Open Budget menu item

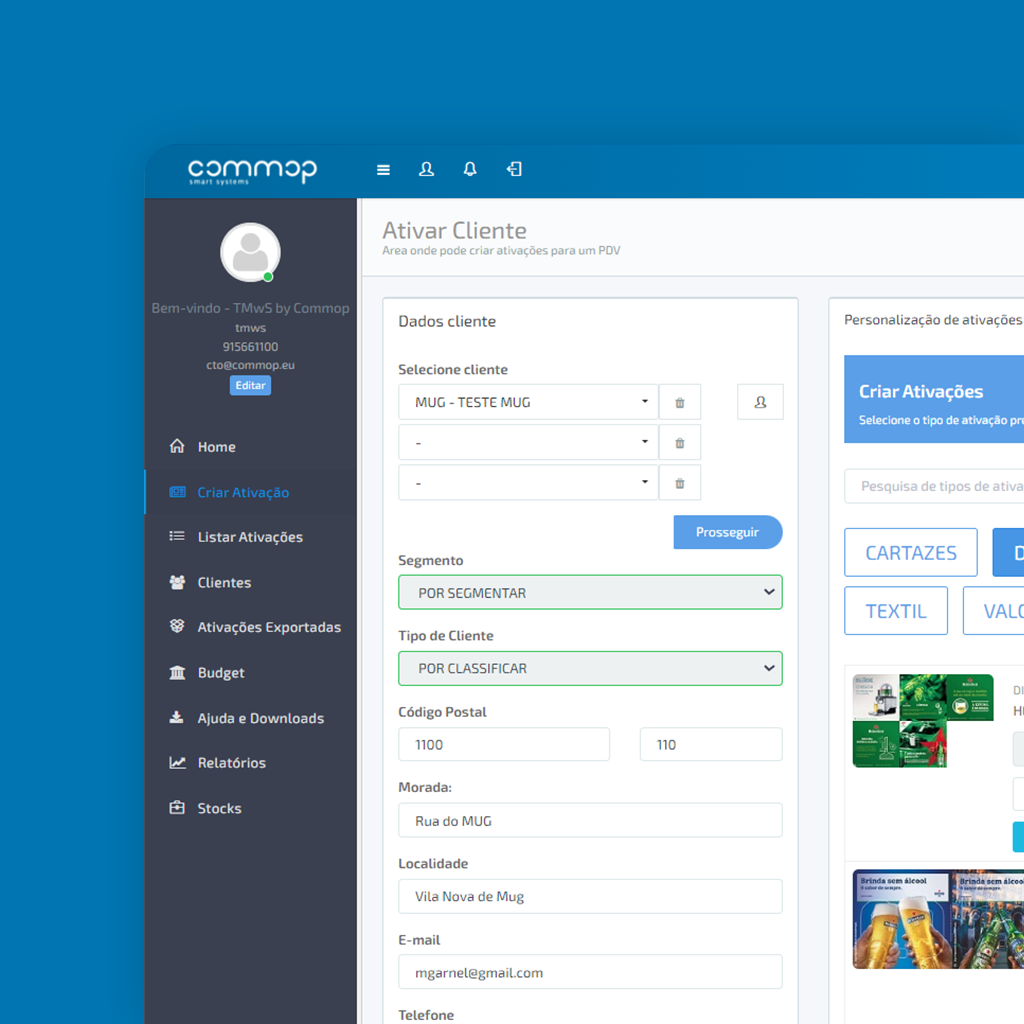tap(251, 672)
